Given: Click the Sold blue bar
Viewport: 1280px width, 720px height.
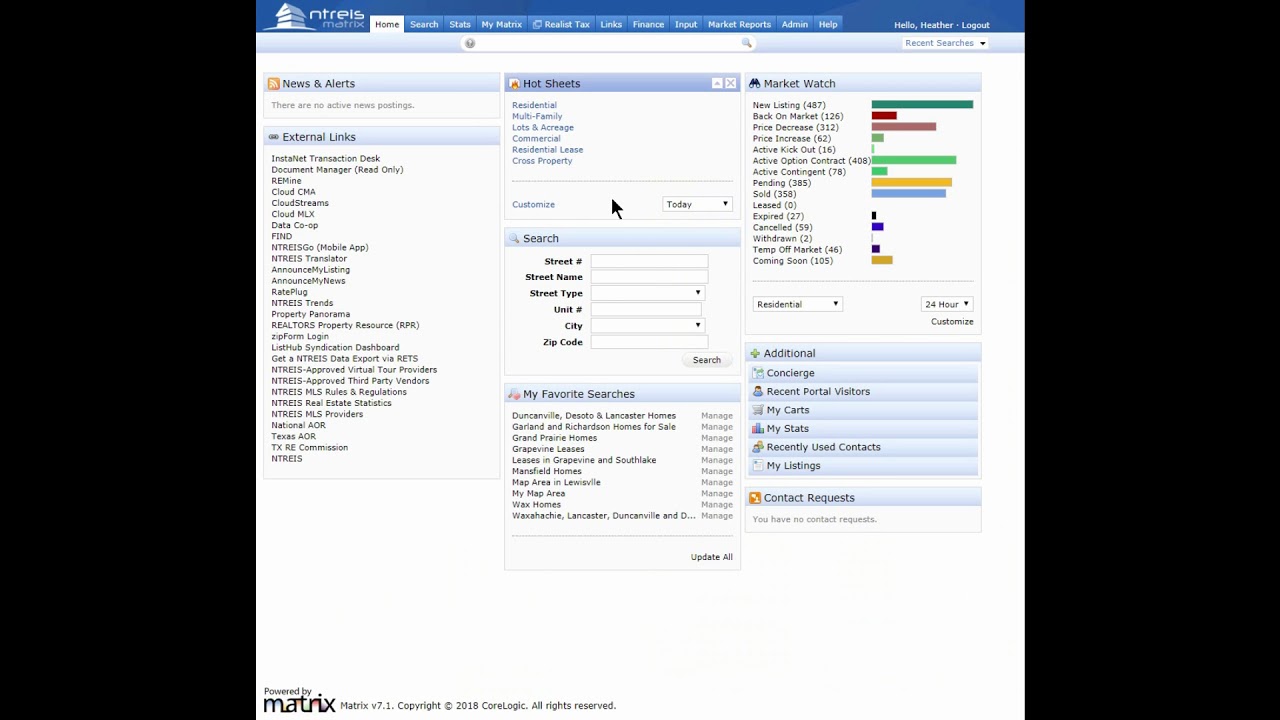Looking at the screenshot, I should [x=908, y=194].
